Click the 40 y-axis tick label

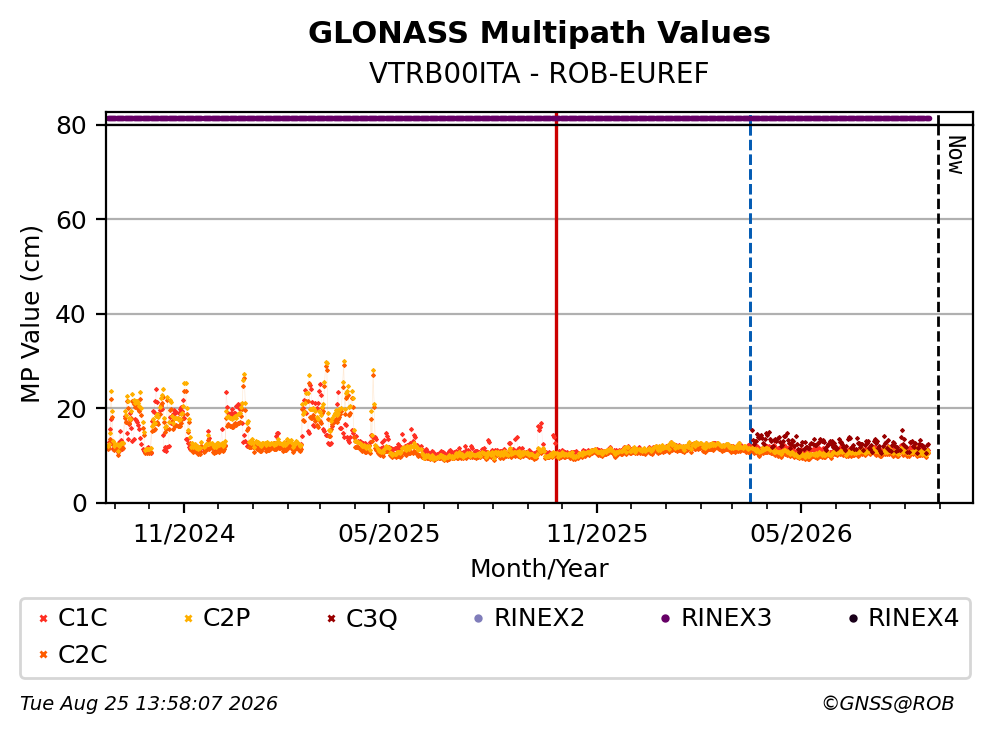tap(72, 314)
